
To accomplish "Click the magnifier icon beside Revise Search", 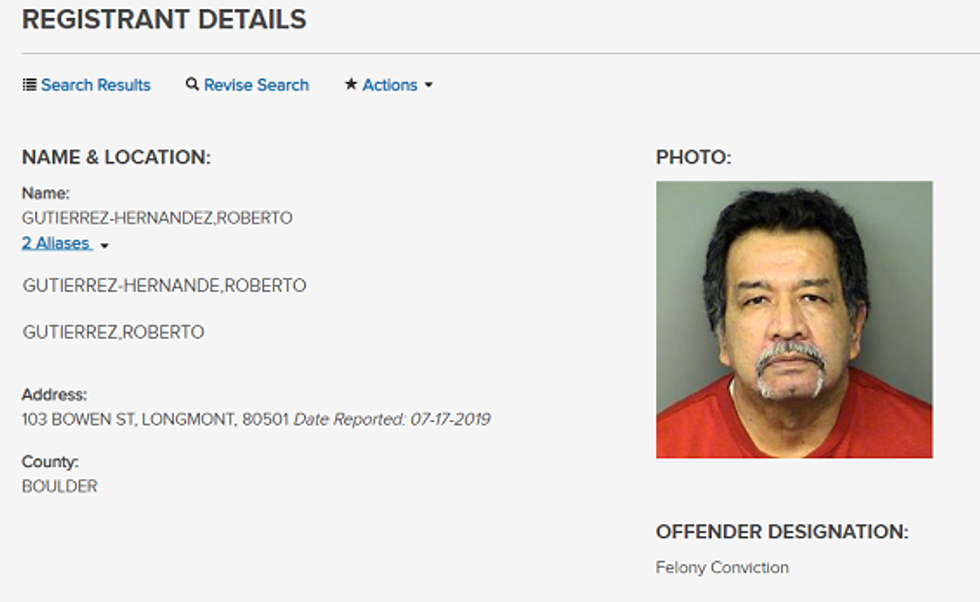I will coord(192,84).
